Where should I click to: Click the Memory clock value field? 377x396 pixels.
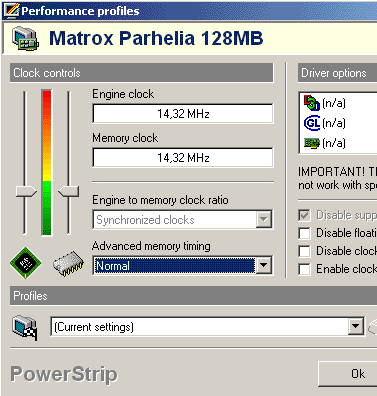(x=183, y=157)
